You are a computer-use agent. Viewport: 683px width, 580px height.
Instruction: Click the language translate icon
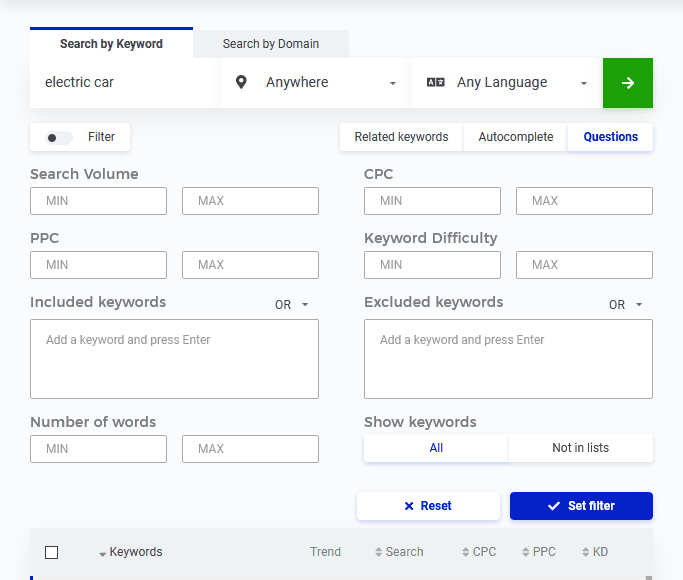(436, 82)
